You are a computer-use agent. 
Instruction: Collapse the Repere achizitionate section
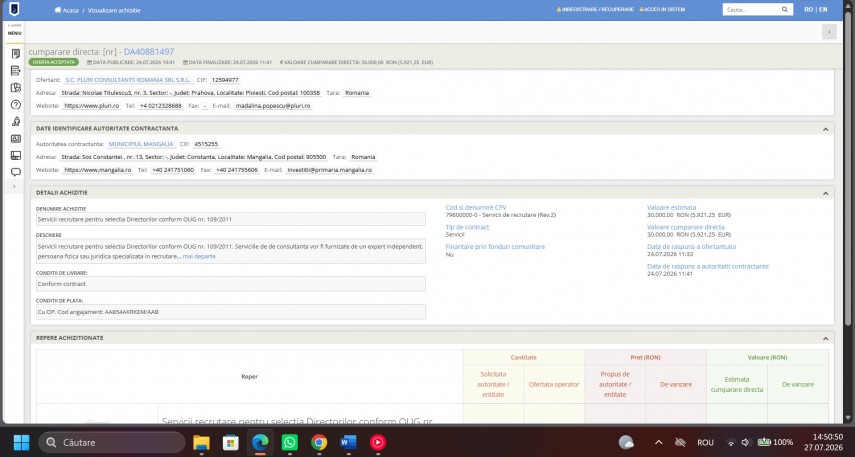coord(825,339)
